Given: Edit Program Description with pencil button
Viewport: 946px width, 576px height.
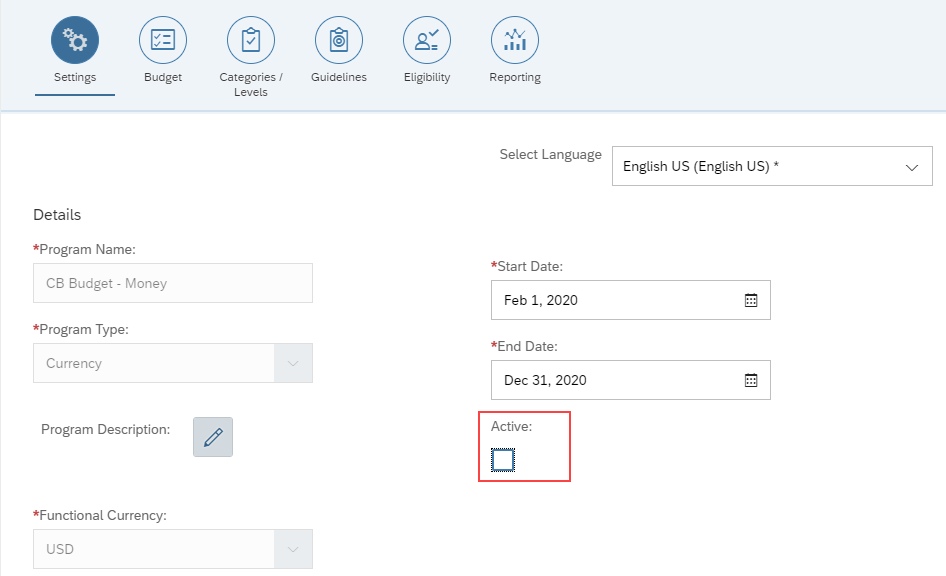Looking at the screenshot, I should 213,437.
